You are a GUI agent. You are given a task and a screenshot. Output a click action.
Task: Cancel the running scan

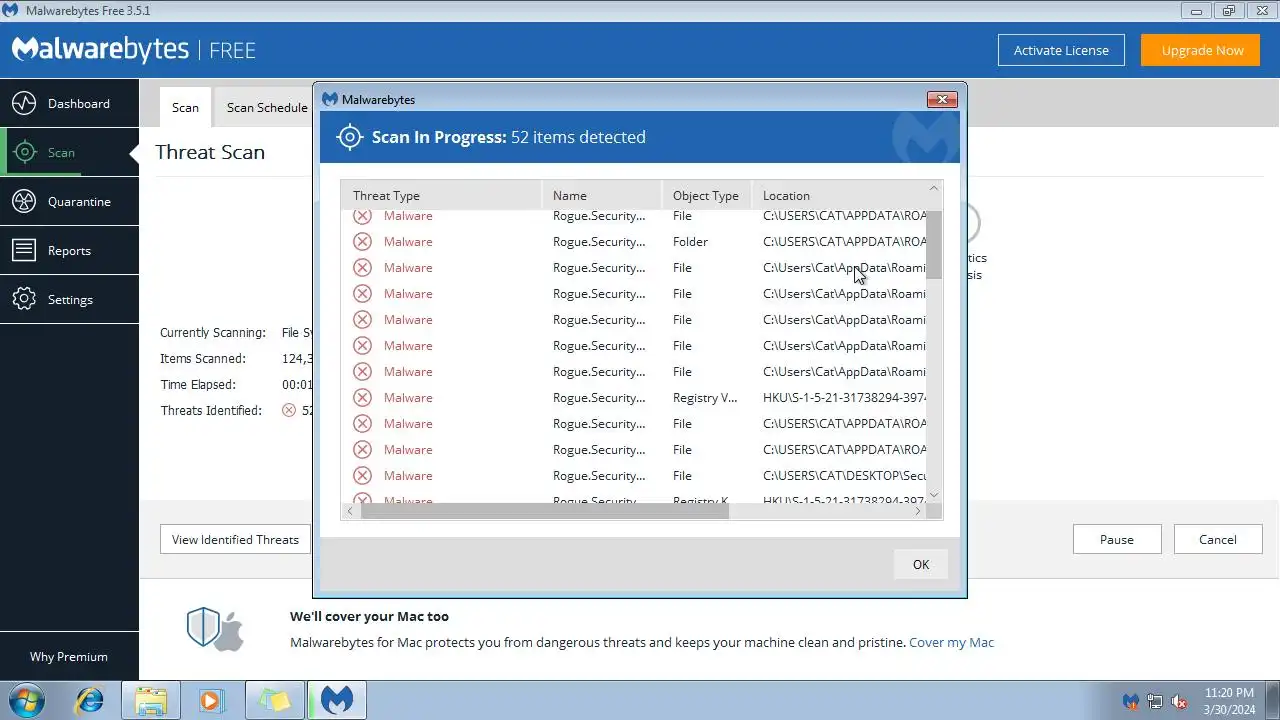[x=1218, y=539]
